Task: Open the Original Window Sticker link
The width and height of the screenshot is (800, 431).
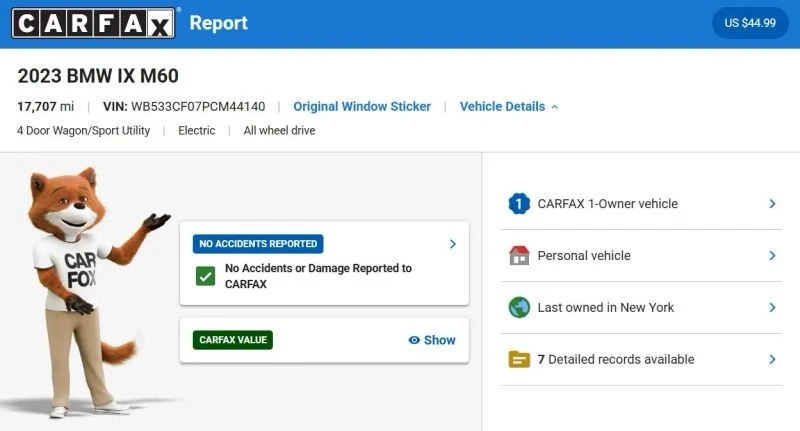Action: pyautogui.click(x=362, y=107)
